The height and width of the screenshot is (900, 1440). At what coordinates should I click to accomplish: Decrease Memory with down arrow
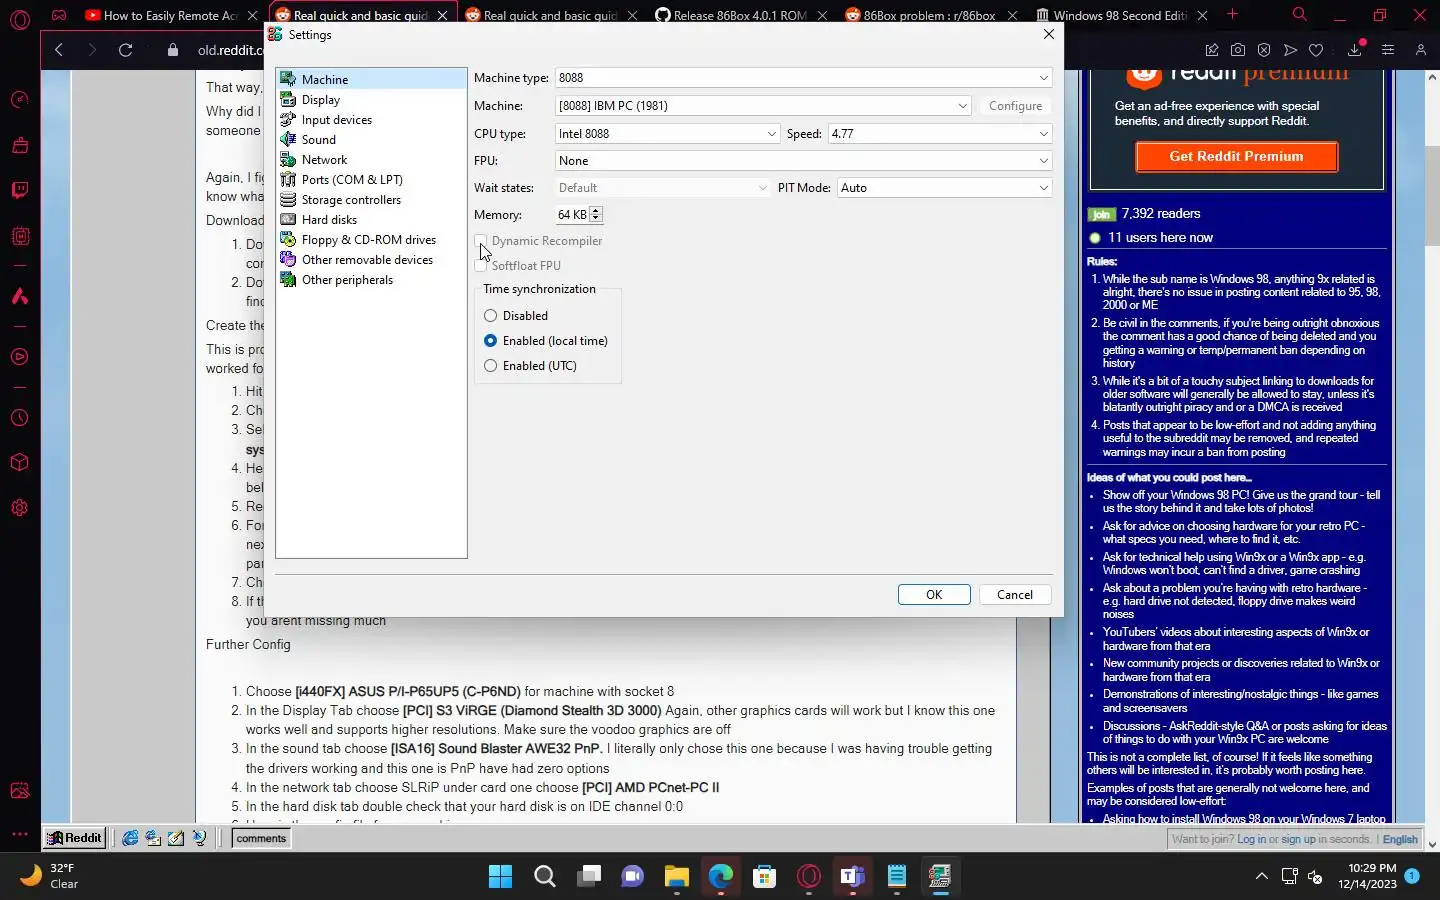coord(596,219)
